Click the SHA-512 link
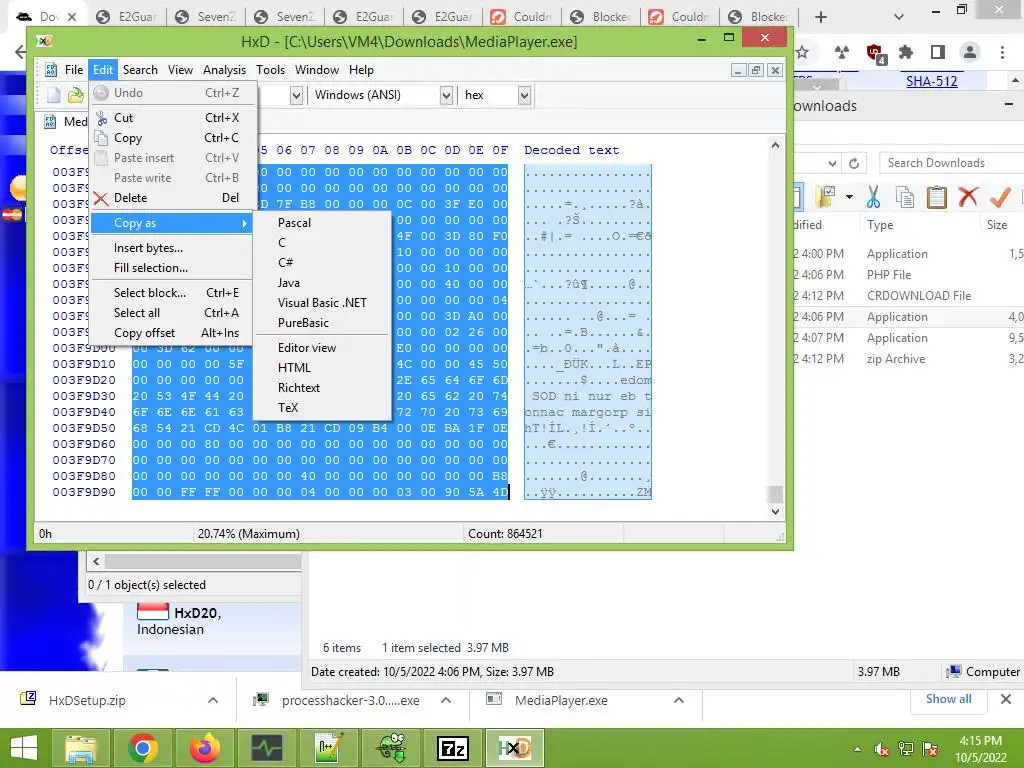 [931, 82]
